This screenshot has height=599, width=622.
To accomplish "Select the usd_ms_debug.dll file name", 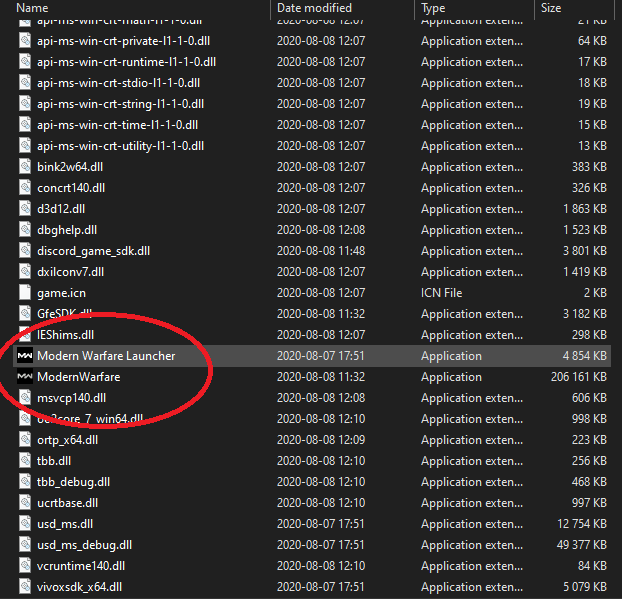I will 84,545.
